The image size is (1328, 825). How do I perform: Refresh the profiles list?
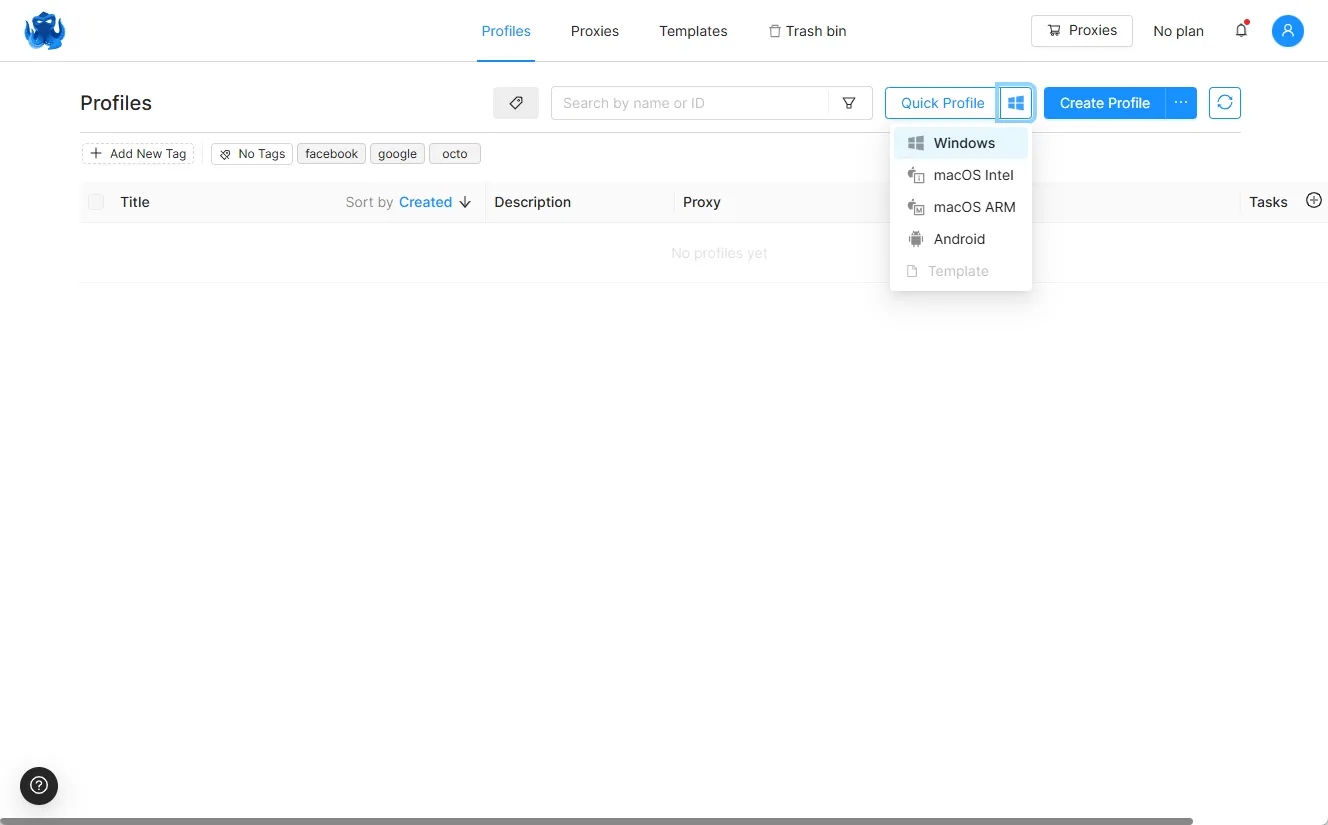(1224, 102)
